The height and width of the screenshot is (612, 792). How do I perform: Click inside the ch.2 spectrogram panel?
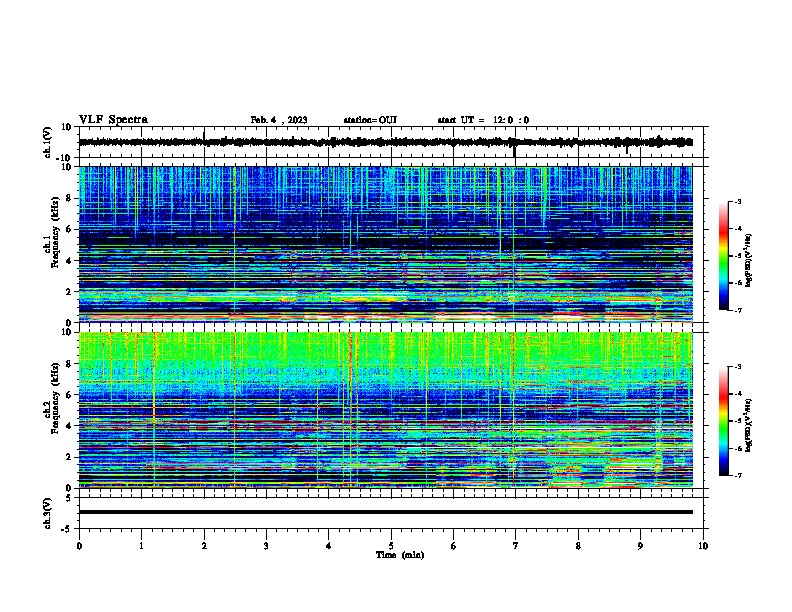pos(386,410)
